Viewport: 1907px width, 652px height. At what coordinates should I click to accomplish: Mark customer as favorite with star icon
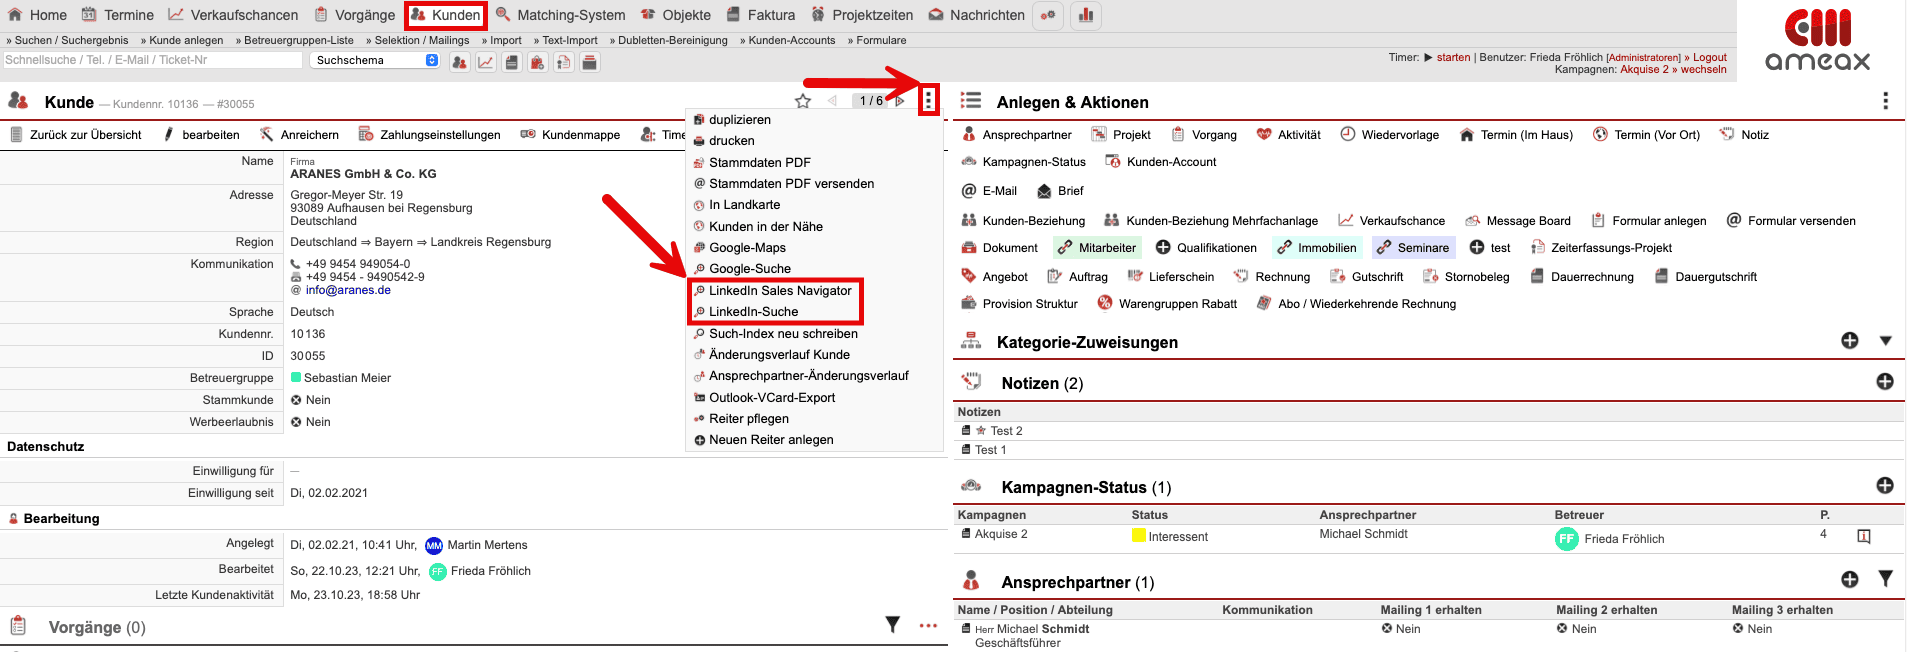pyautogui.click(x=802, y=101)
